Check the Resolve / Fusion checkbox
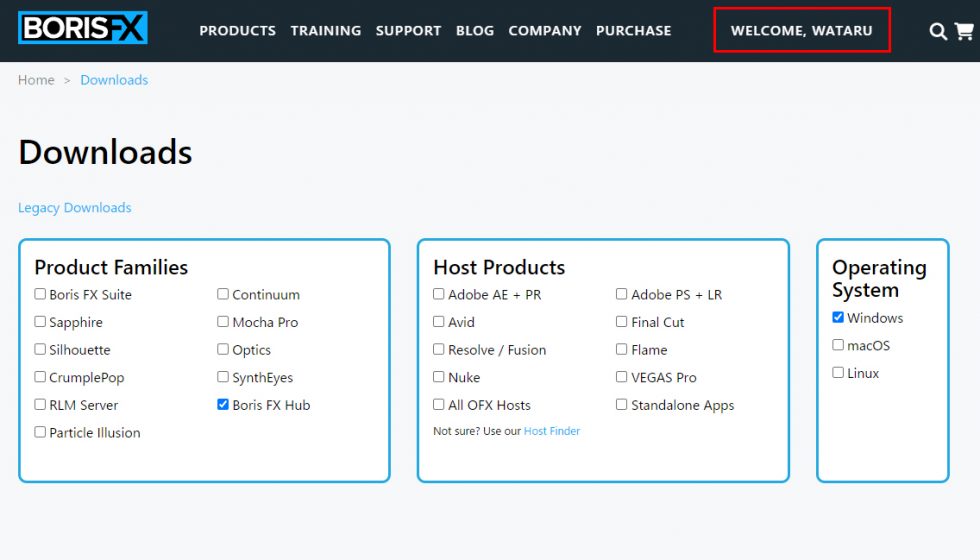 pyautogui.click(x=439, y=349)
